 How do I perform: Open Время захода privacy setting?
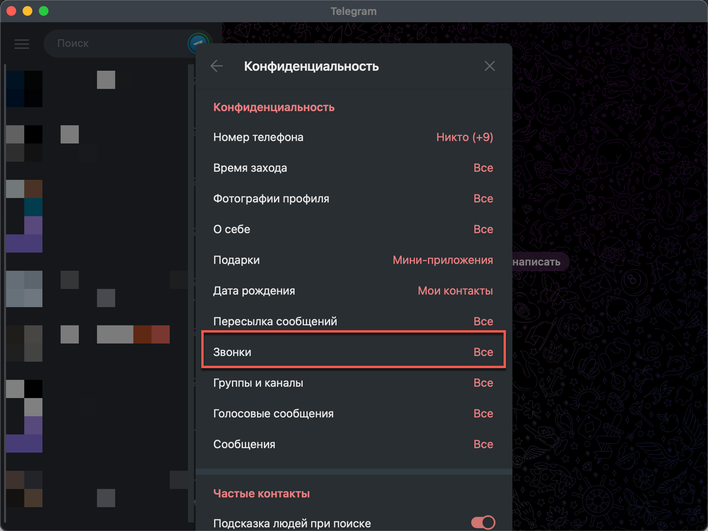pos(354,168)
